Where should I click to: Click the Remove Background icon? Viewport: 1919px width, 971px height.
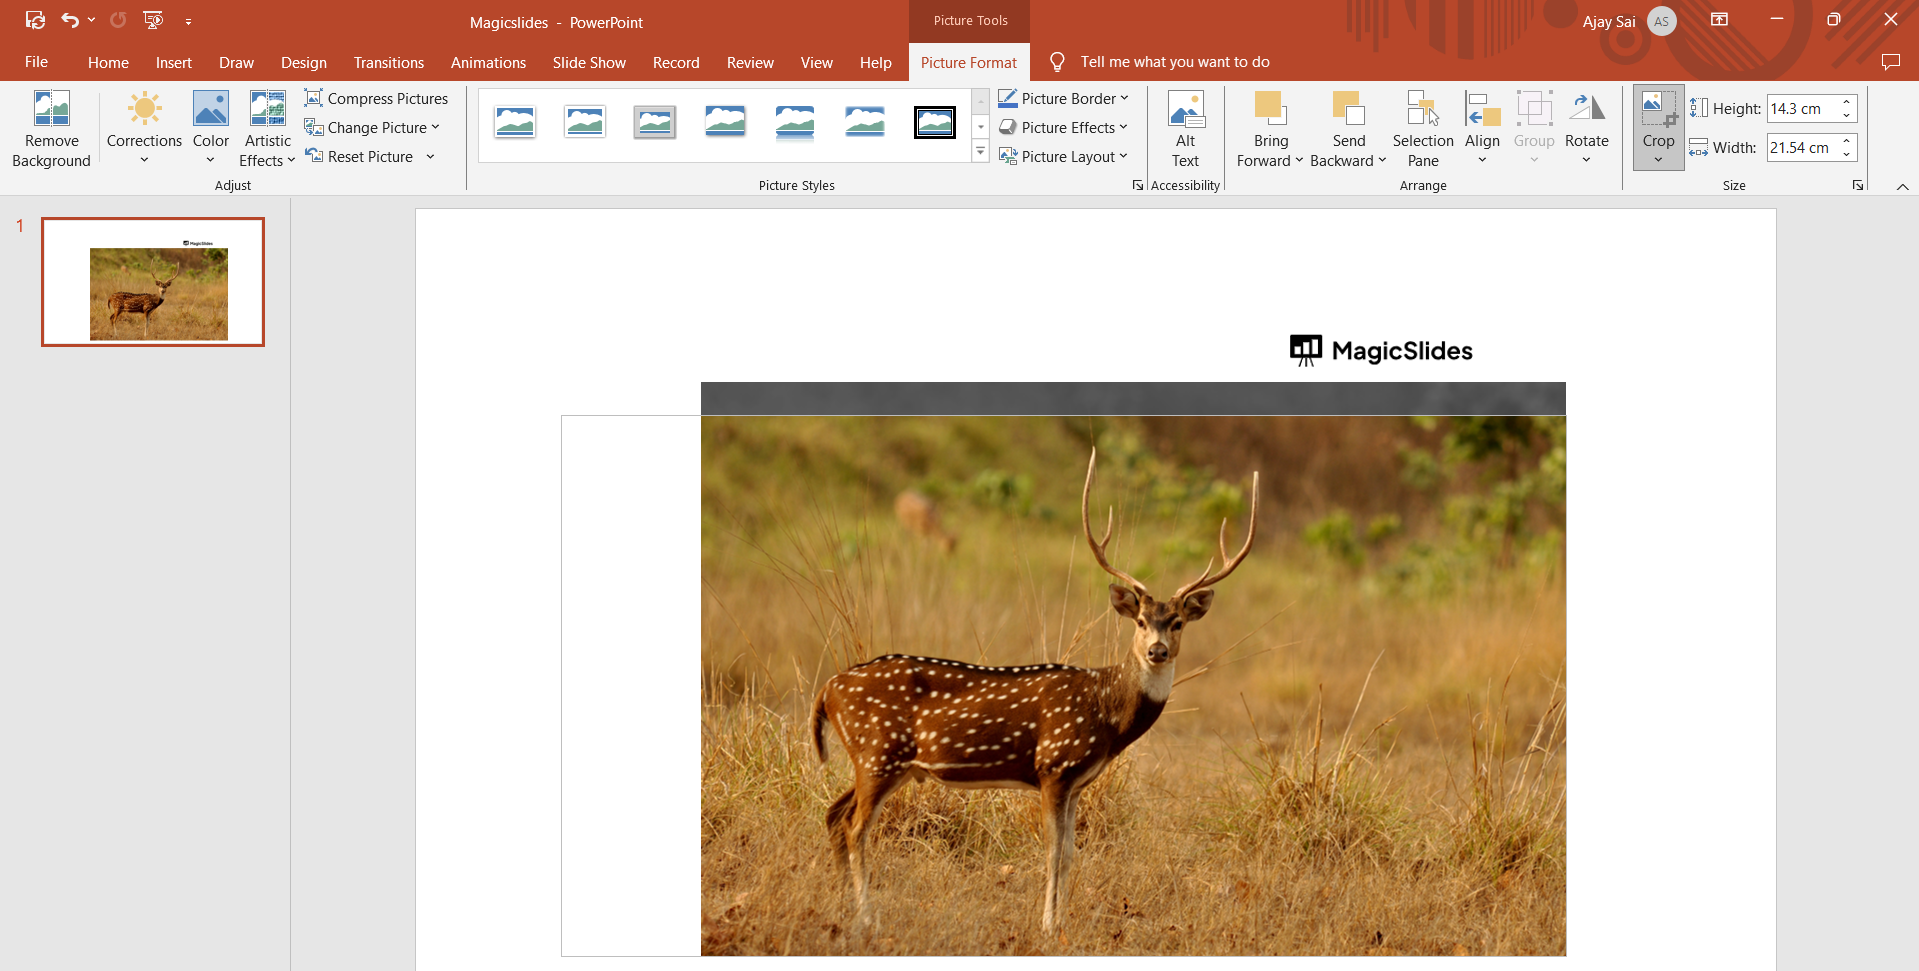tap(51, 109)
